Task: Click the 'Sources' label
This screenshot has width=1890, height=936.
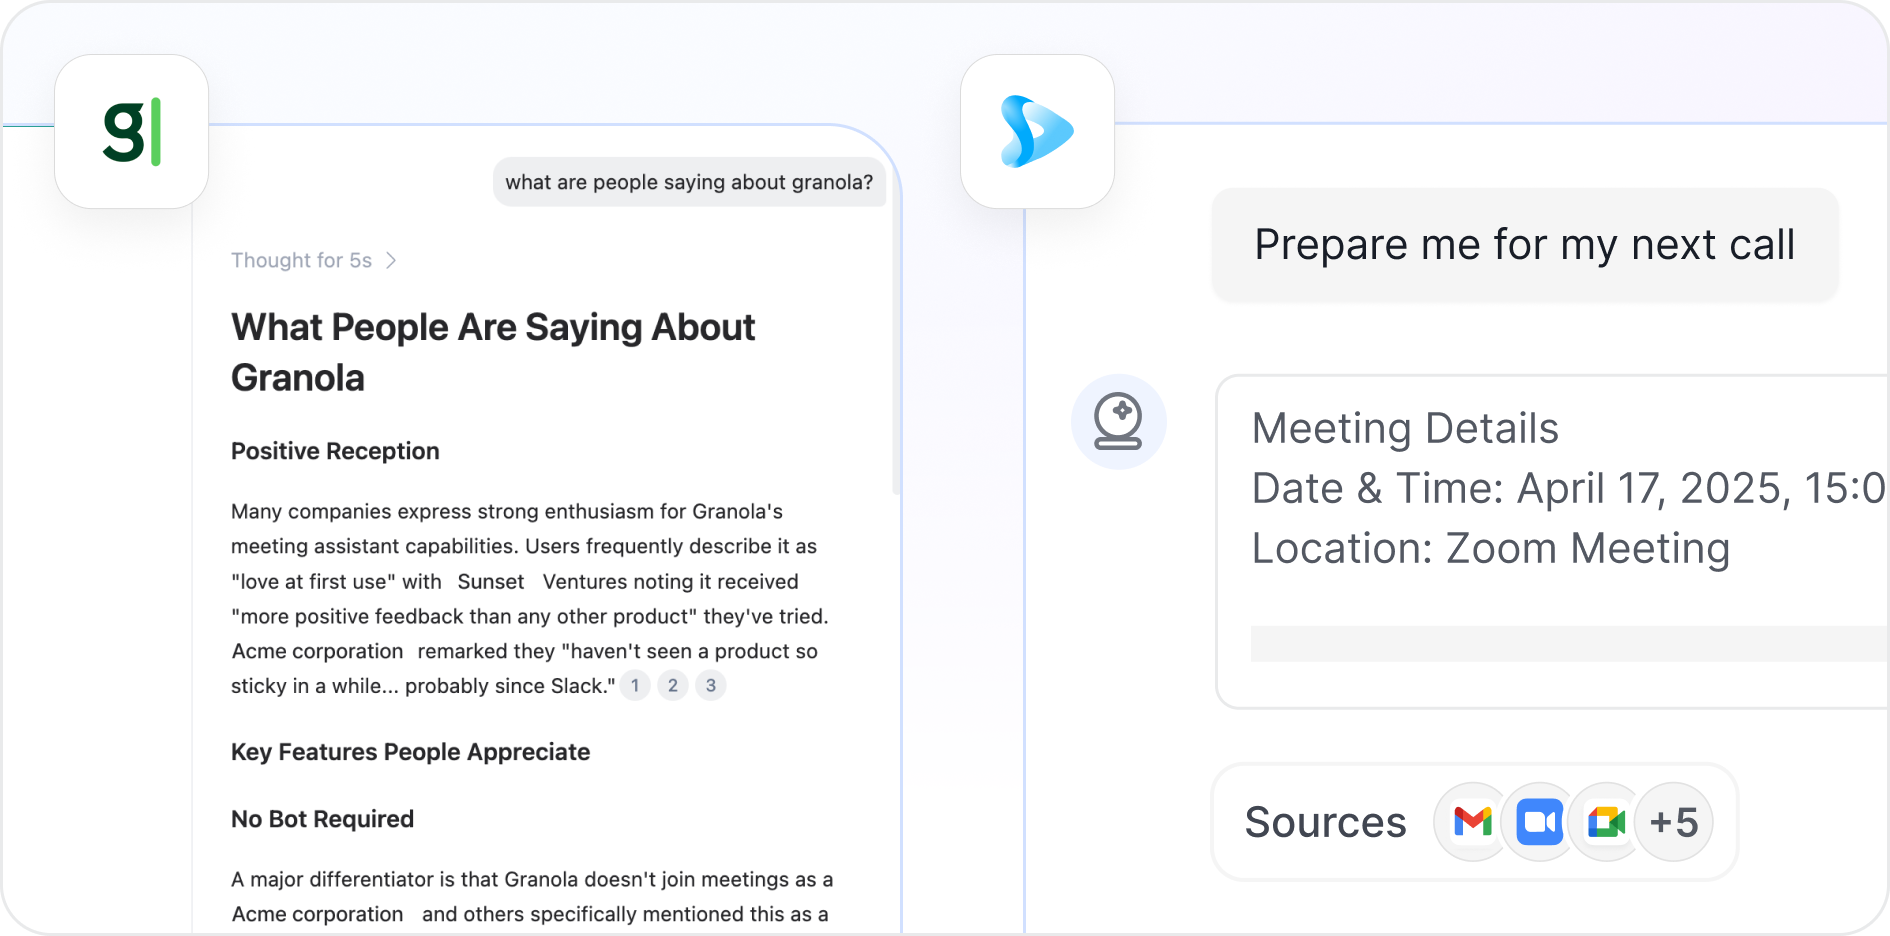Action: [x=1325, y=822]
